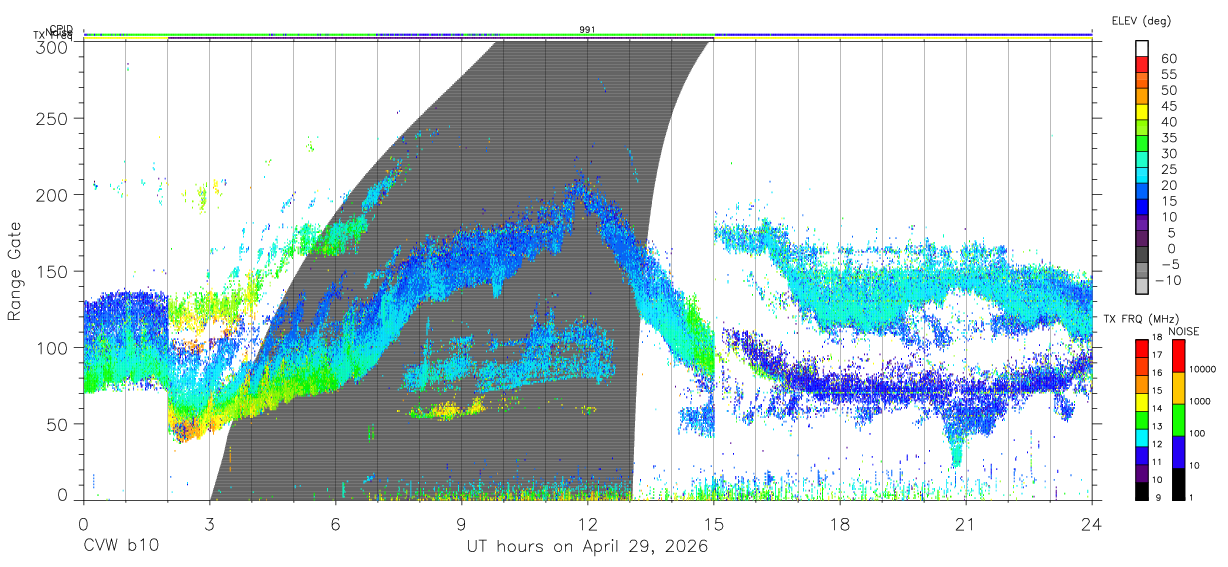This screenshot has width=1228, height=567.
Task: Click the 60 label on ELEV color bar
Action: pos(1168,59)
